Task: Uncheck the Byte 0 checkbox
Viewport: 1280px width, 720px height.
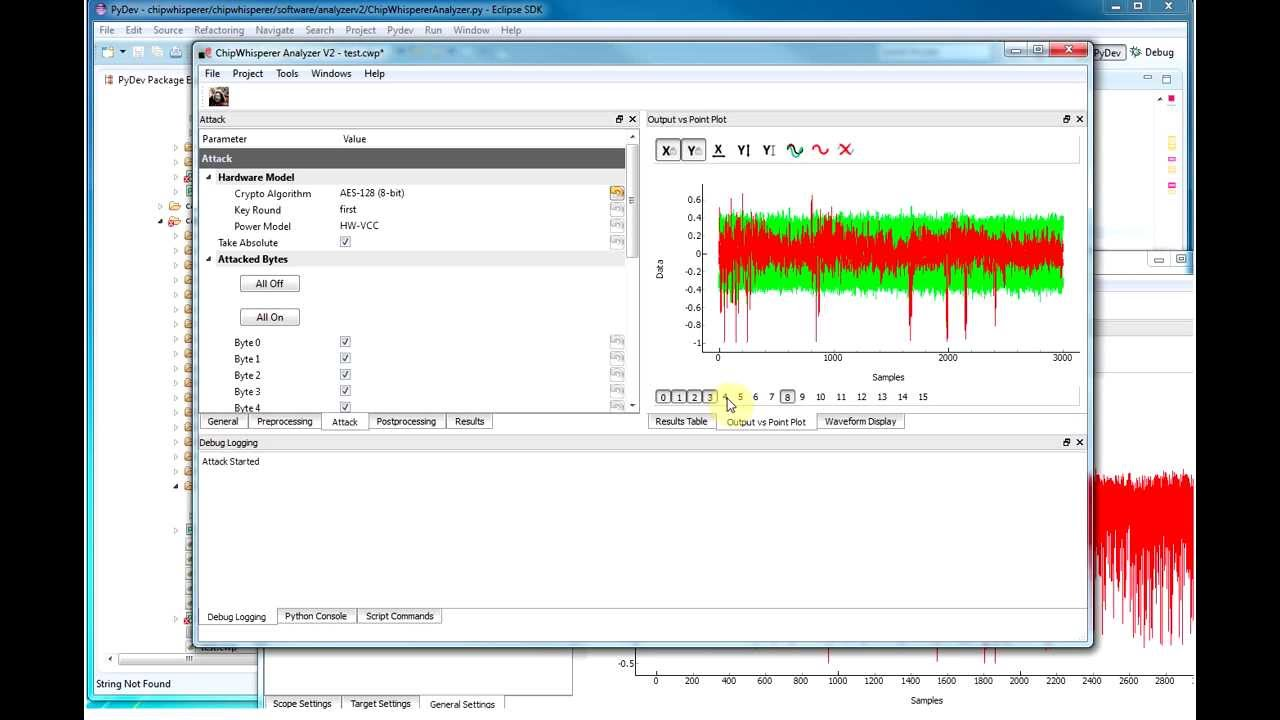Action: pyautogui.click(x=345, y=342)
